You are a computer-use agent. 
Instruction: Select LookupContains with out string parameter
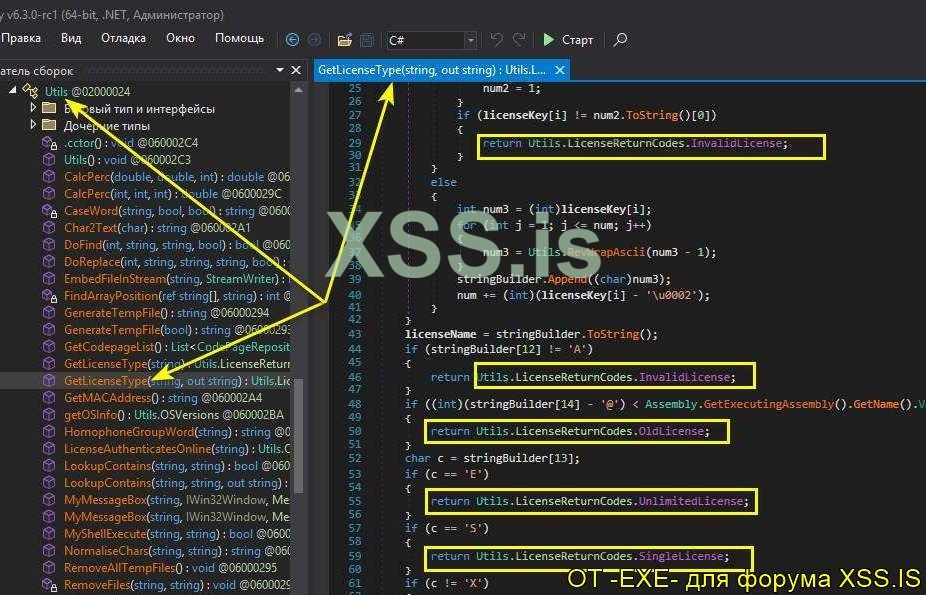pos(177,483)
